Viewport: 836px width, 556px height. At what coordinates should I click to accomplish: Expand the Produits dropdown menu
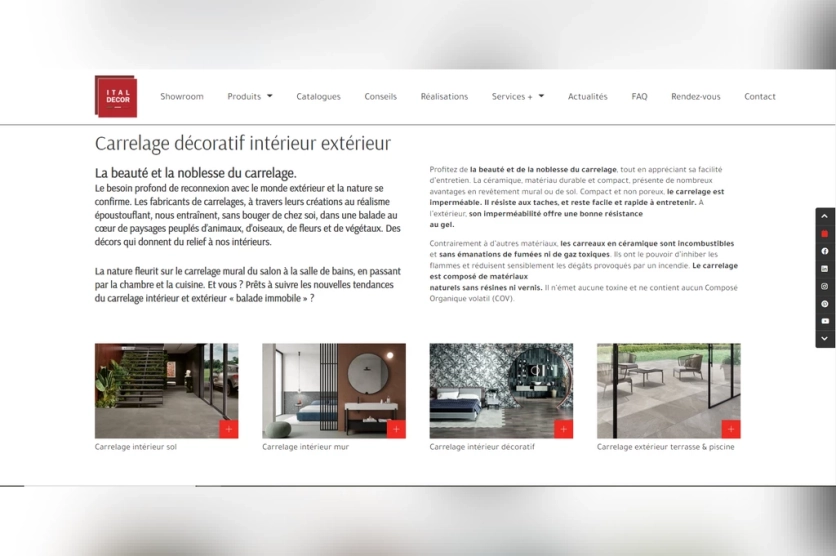[249, 97]
